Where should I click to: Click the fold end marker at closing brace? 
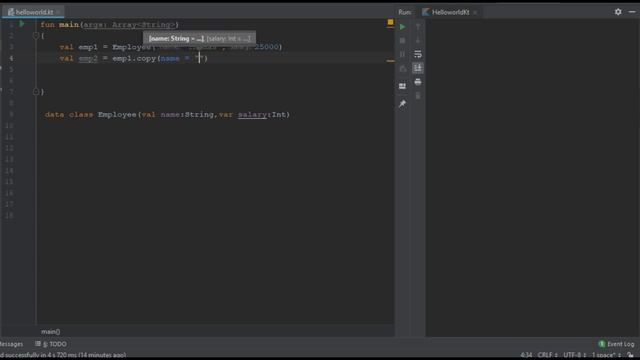[x=36, y=92]
